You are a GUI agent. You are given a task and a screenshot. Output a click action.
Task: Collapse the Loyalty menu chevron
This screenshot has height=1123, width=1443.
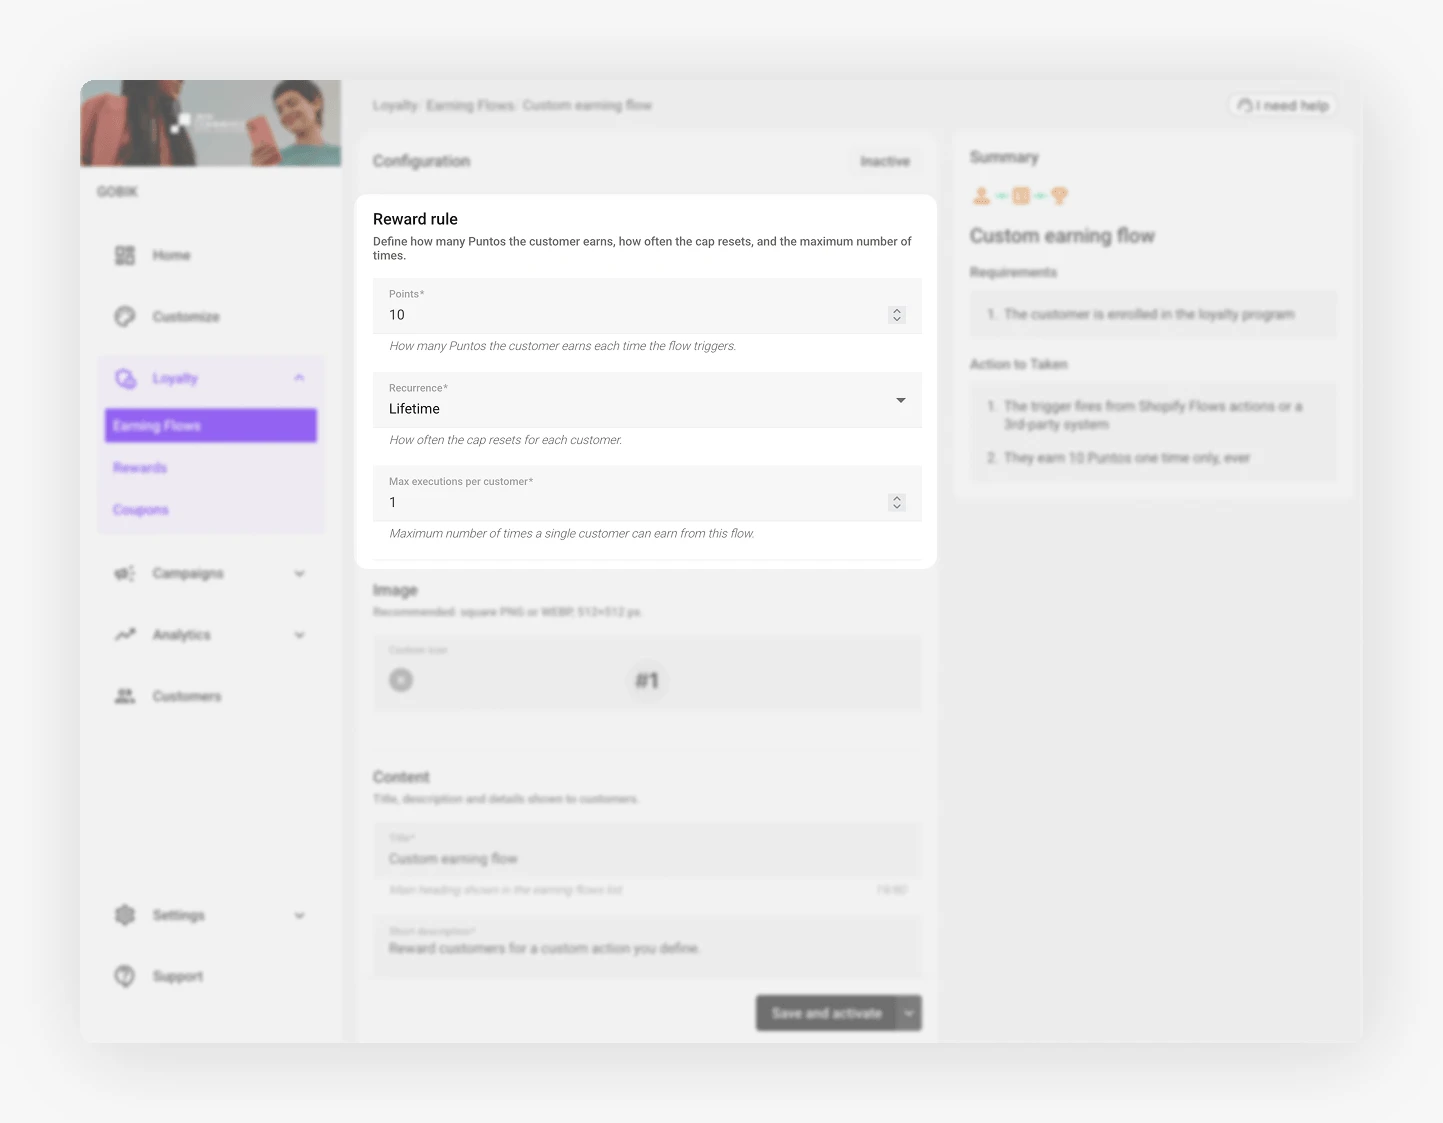coord(299,378)
